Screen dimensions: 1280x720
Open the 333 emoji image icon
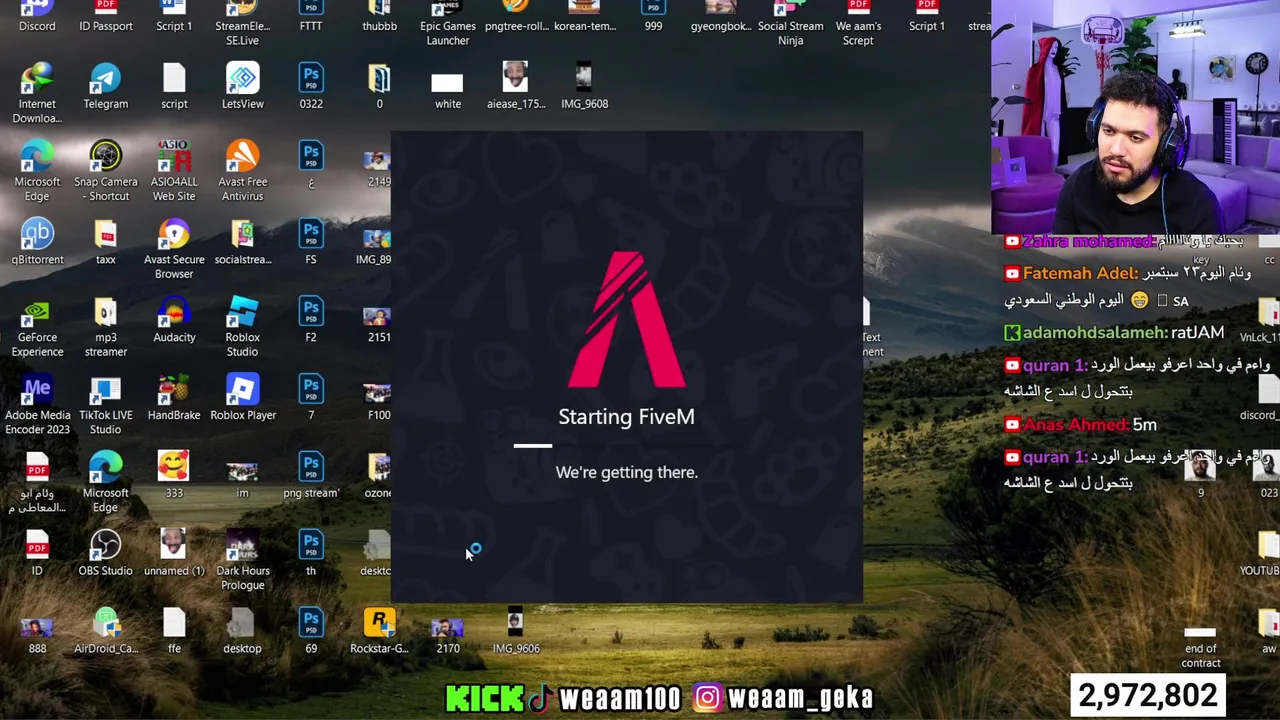click(x=174, y=476)
